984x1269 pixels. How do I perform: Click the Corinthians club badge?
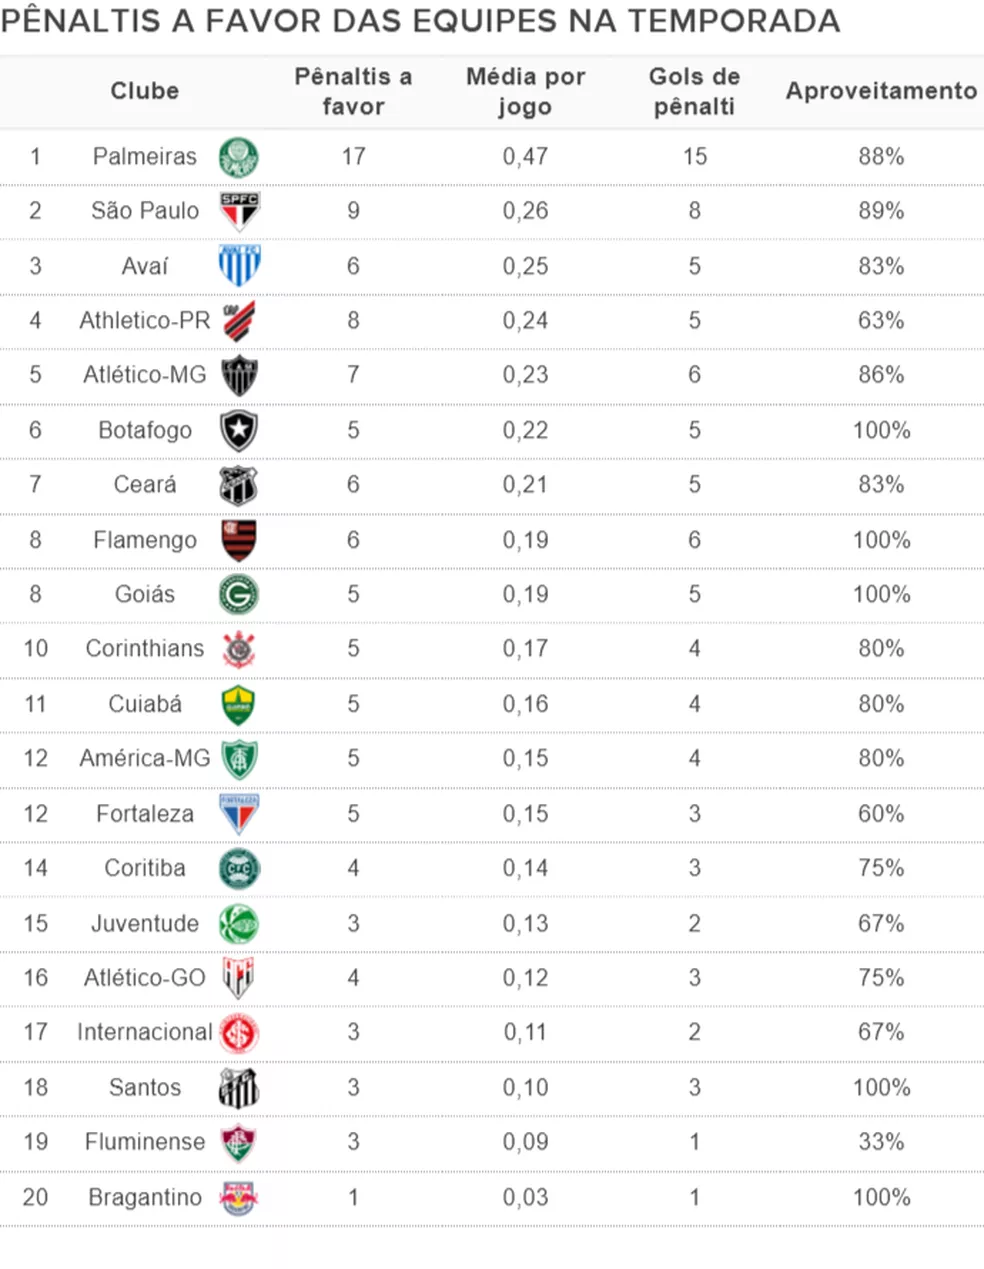[239, 649]
